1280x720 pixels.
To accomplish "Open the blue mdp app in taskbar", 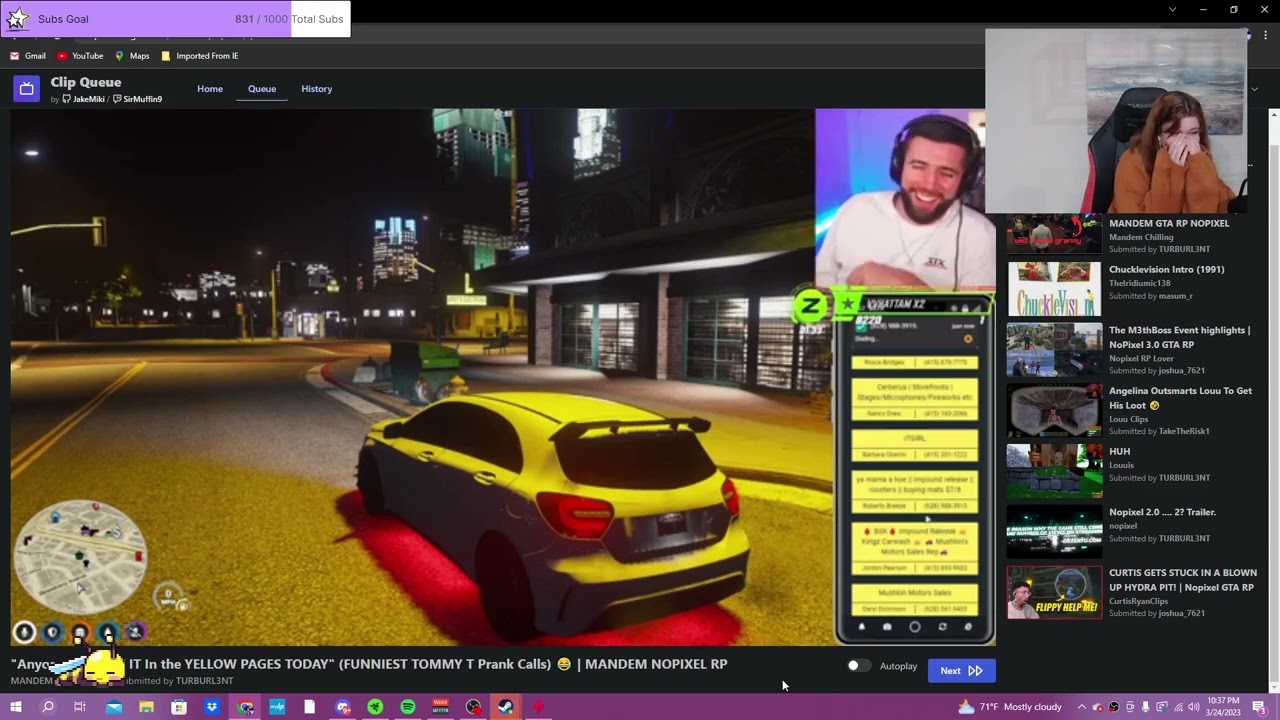I will point(277,707).
